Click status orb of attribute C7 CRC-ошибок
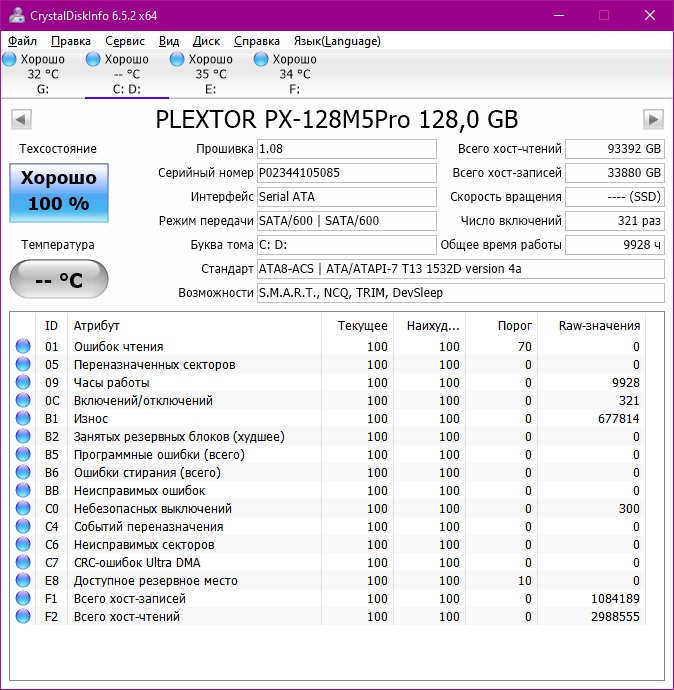Viewport: 674px width, 690px height. point(23,562)
